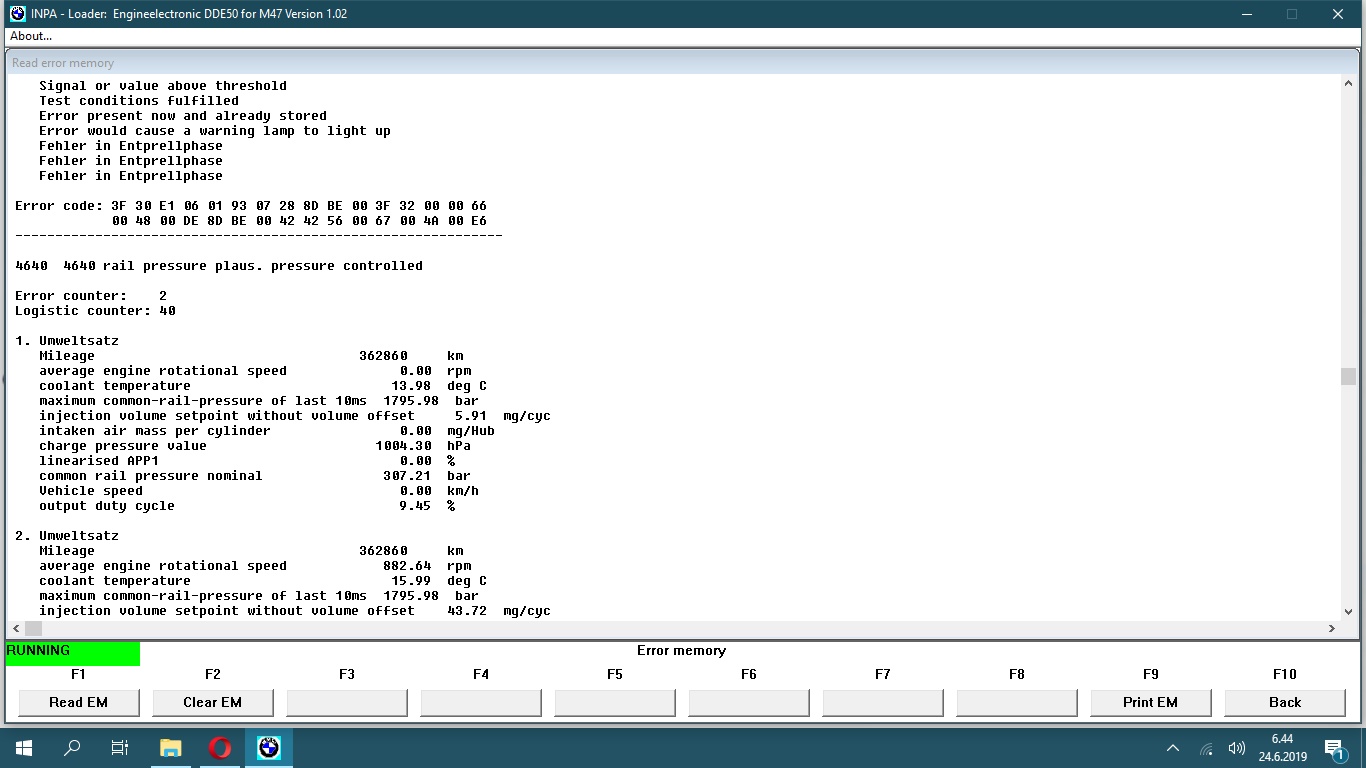The height and width of the screenshot is (768, 1366).
Task: Open the network status icon
Action: [1206, 748]
